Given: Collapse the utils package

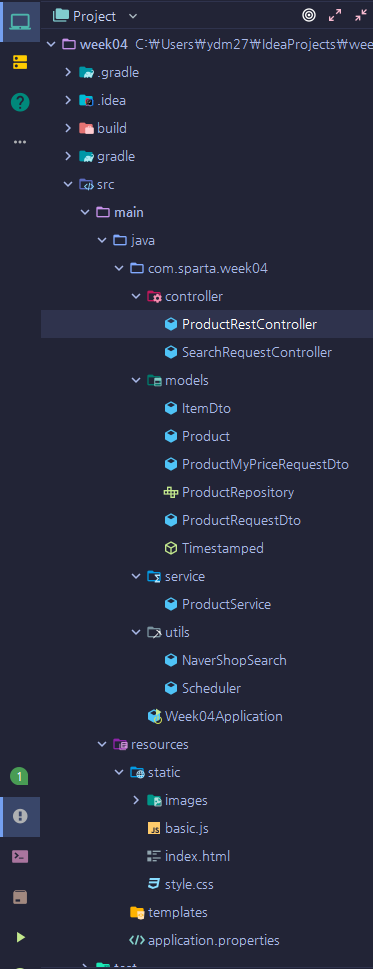Looking at the screenshot, I should click(x=136, y=632).
